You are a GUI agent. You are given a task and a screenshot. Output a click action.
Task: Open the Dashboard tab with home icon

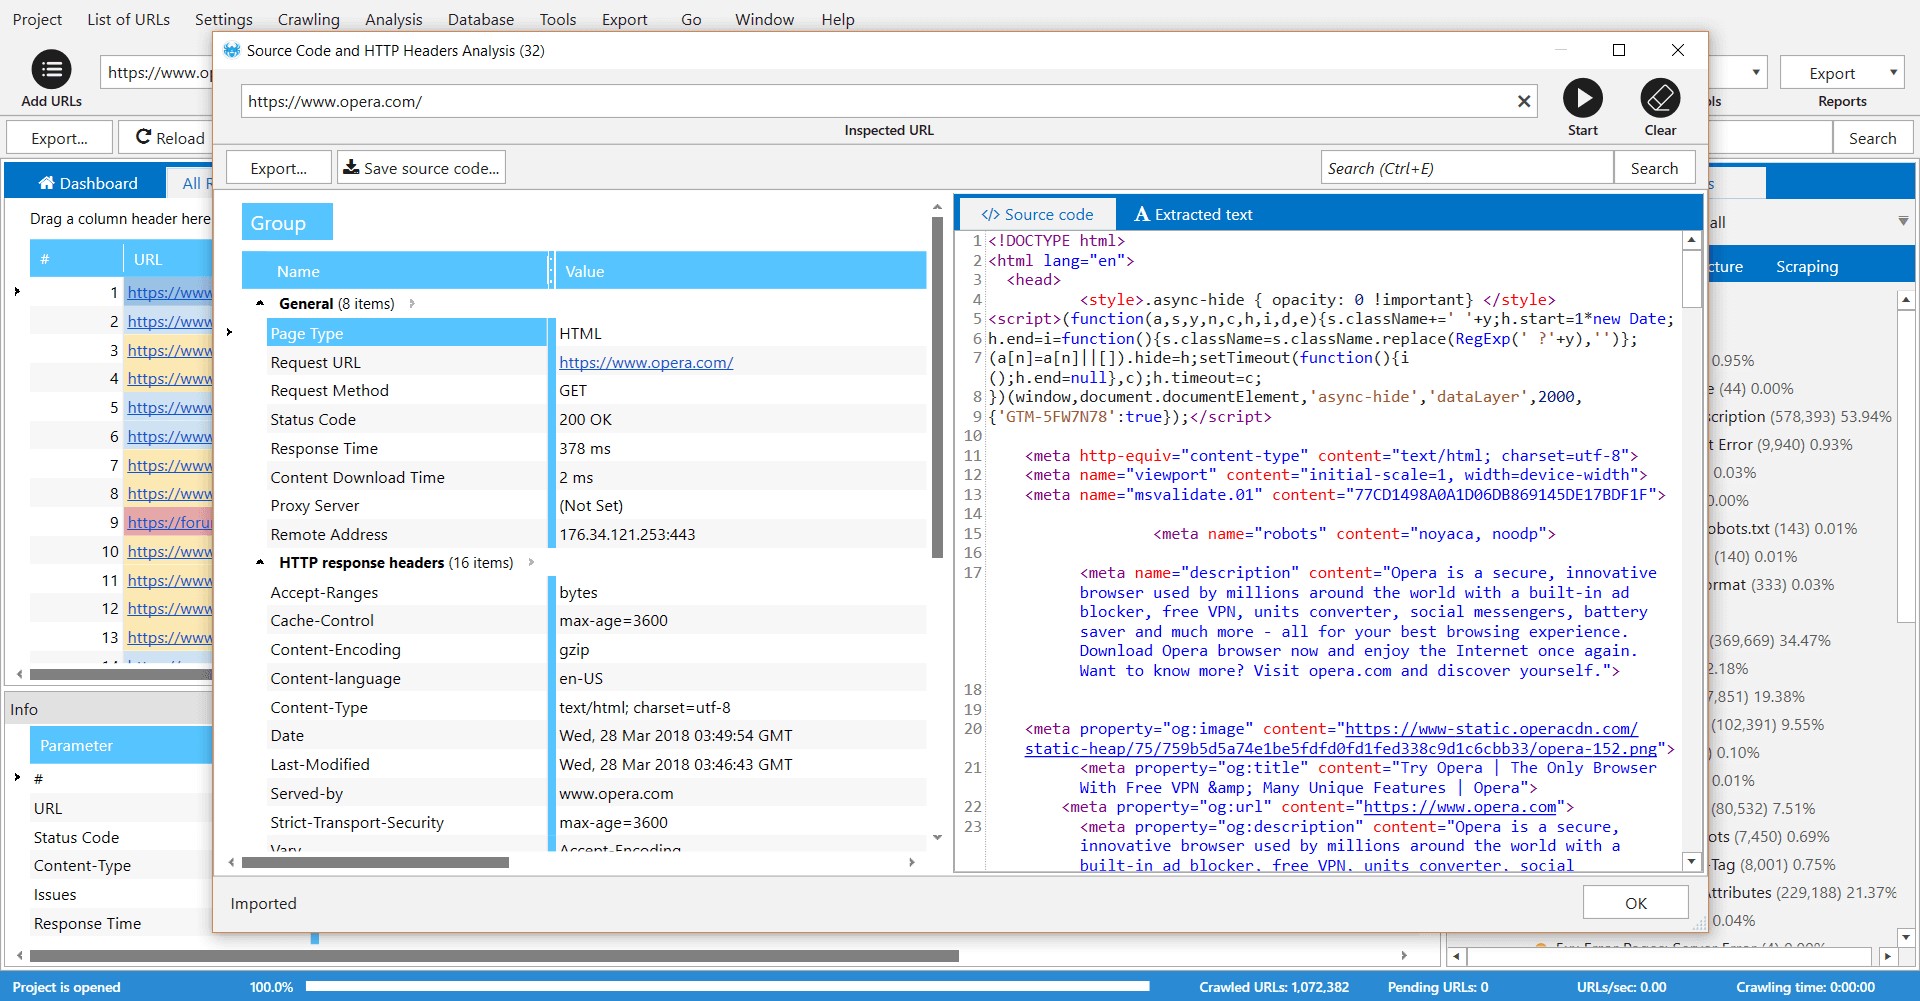point(87,183)
